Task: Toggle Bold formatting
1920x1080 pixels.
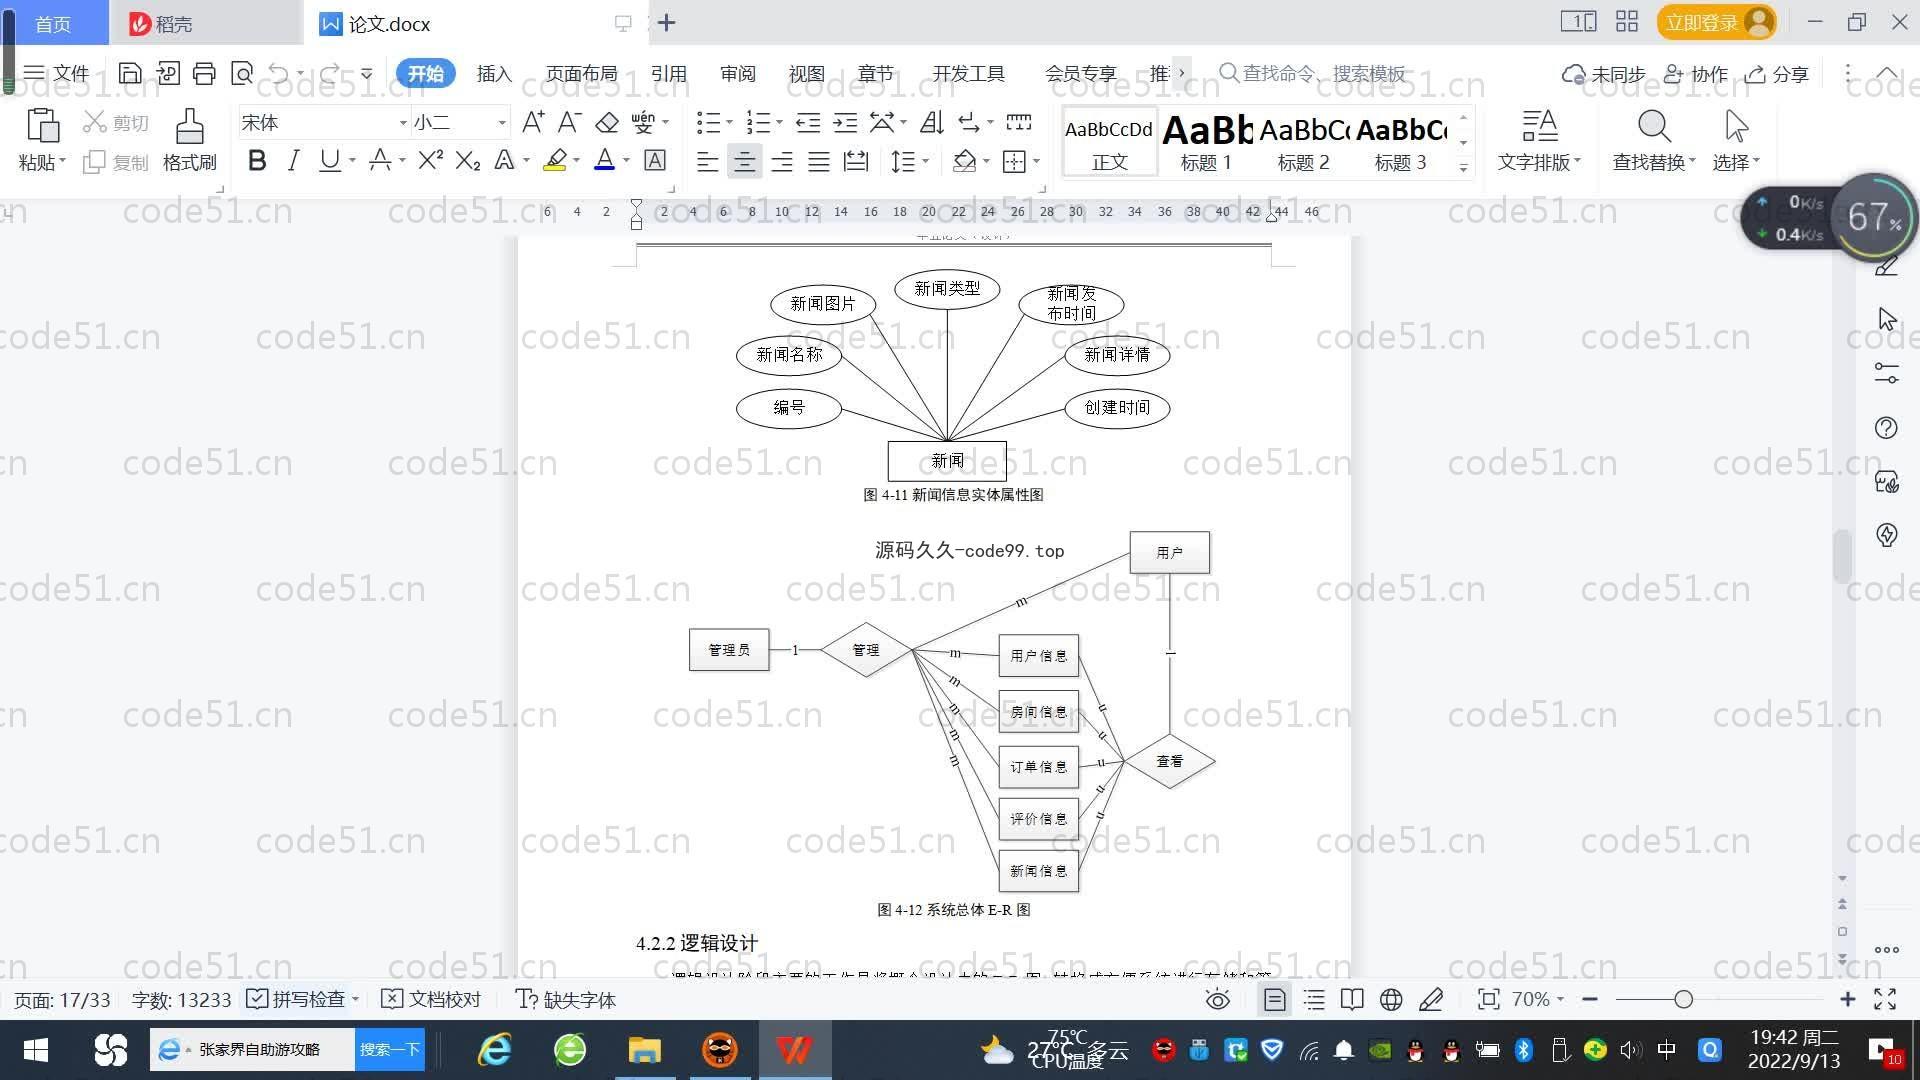Action: (x=257, y=160)
